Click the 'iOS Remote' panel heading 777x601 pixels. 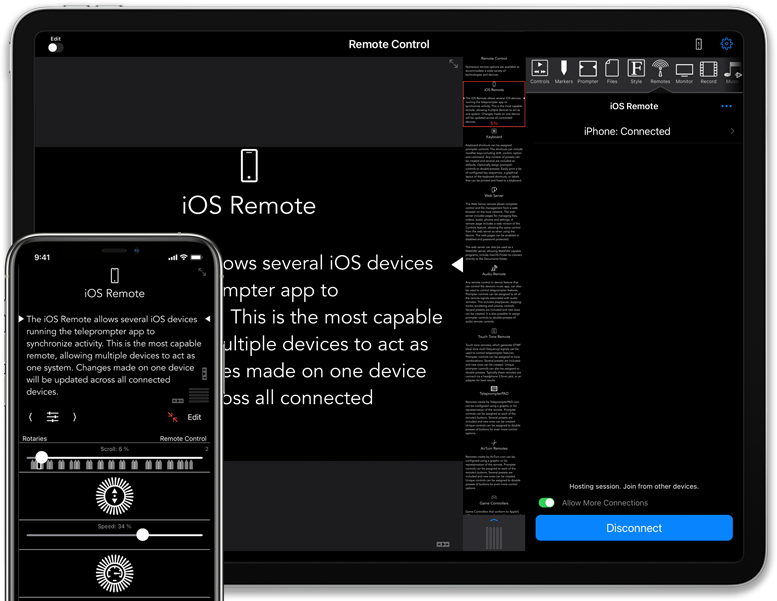pos(634,106)
